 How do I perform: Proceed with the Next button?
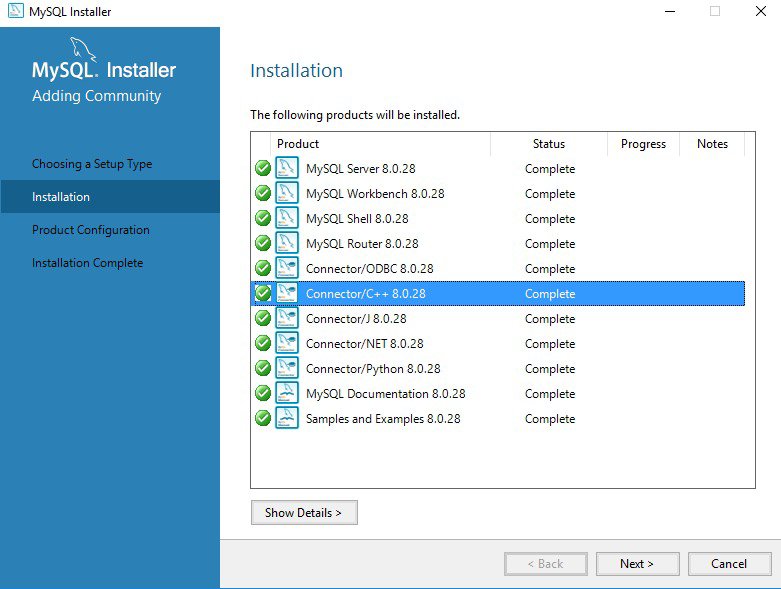(x=637, y=564)
